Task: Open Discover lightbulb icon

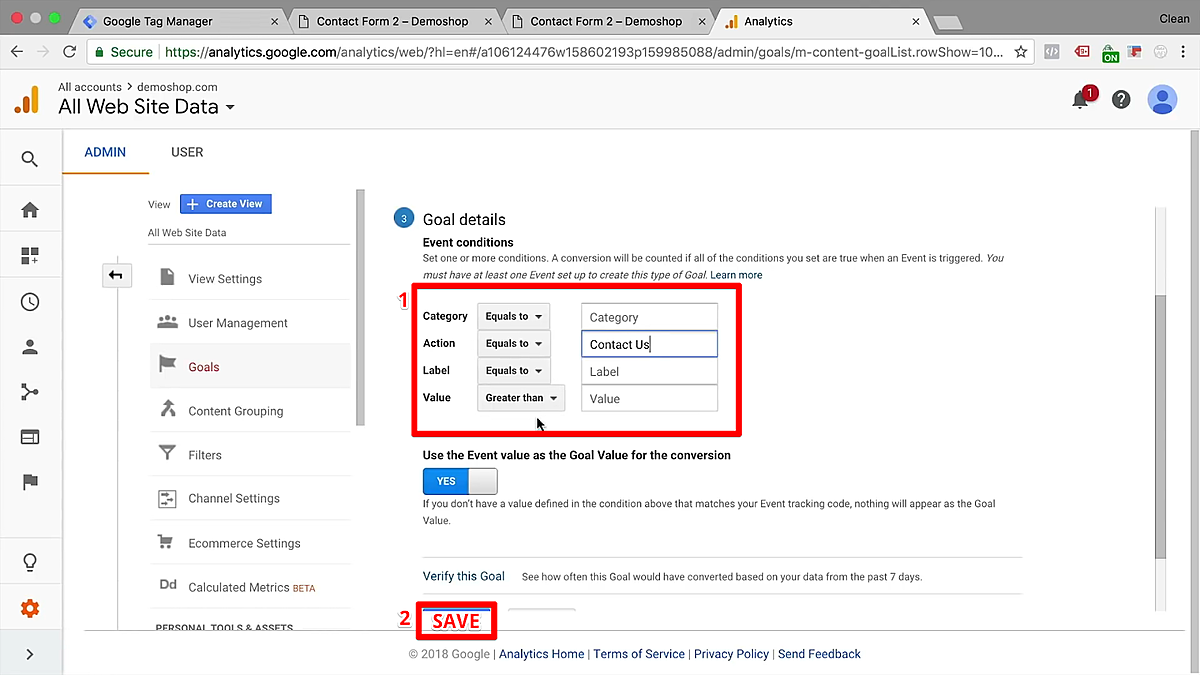Action: 30,564
